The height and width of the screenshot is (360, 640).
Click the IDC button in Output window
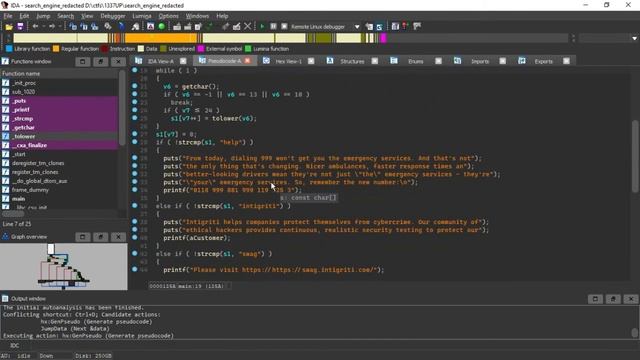point(14,346)
